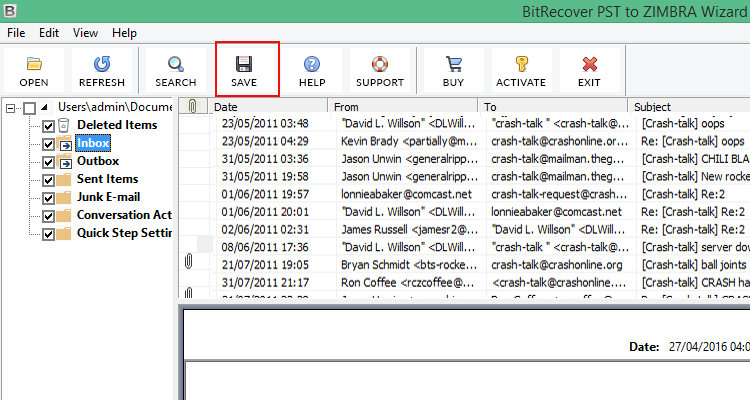This screenshot has height=400, width=750.
Task: Open a PST file with OPEN button
Action: click(33, 70)
